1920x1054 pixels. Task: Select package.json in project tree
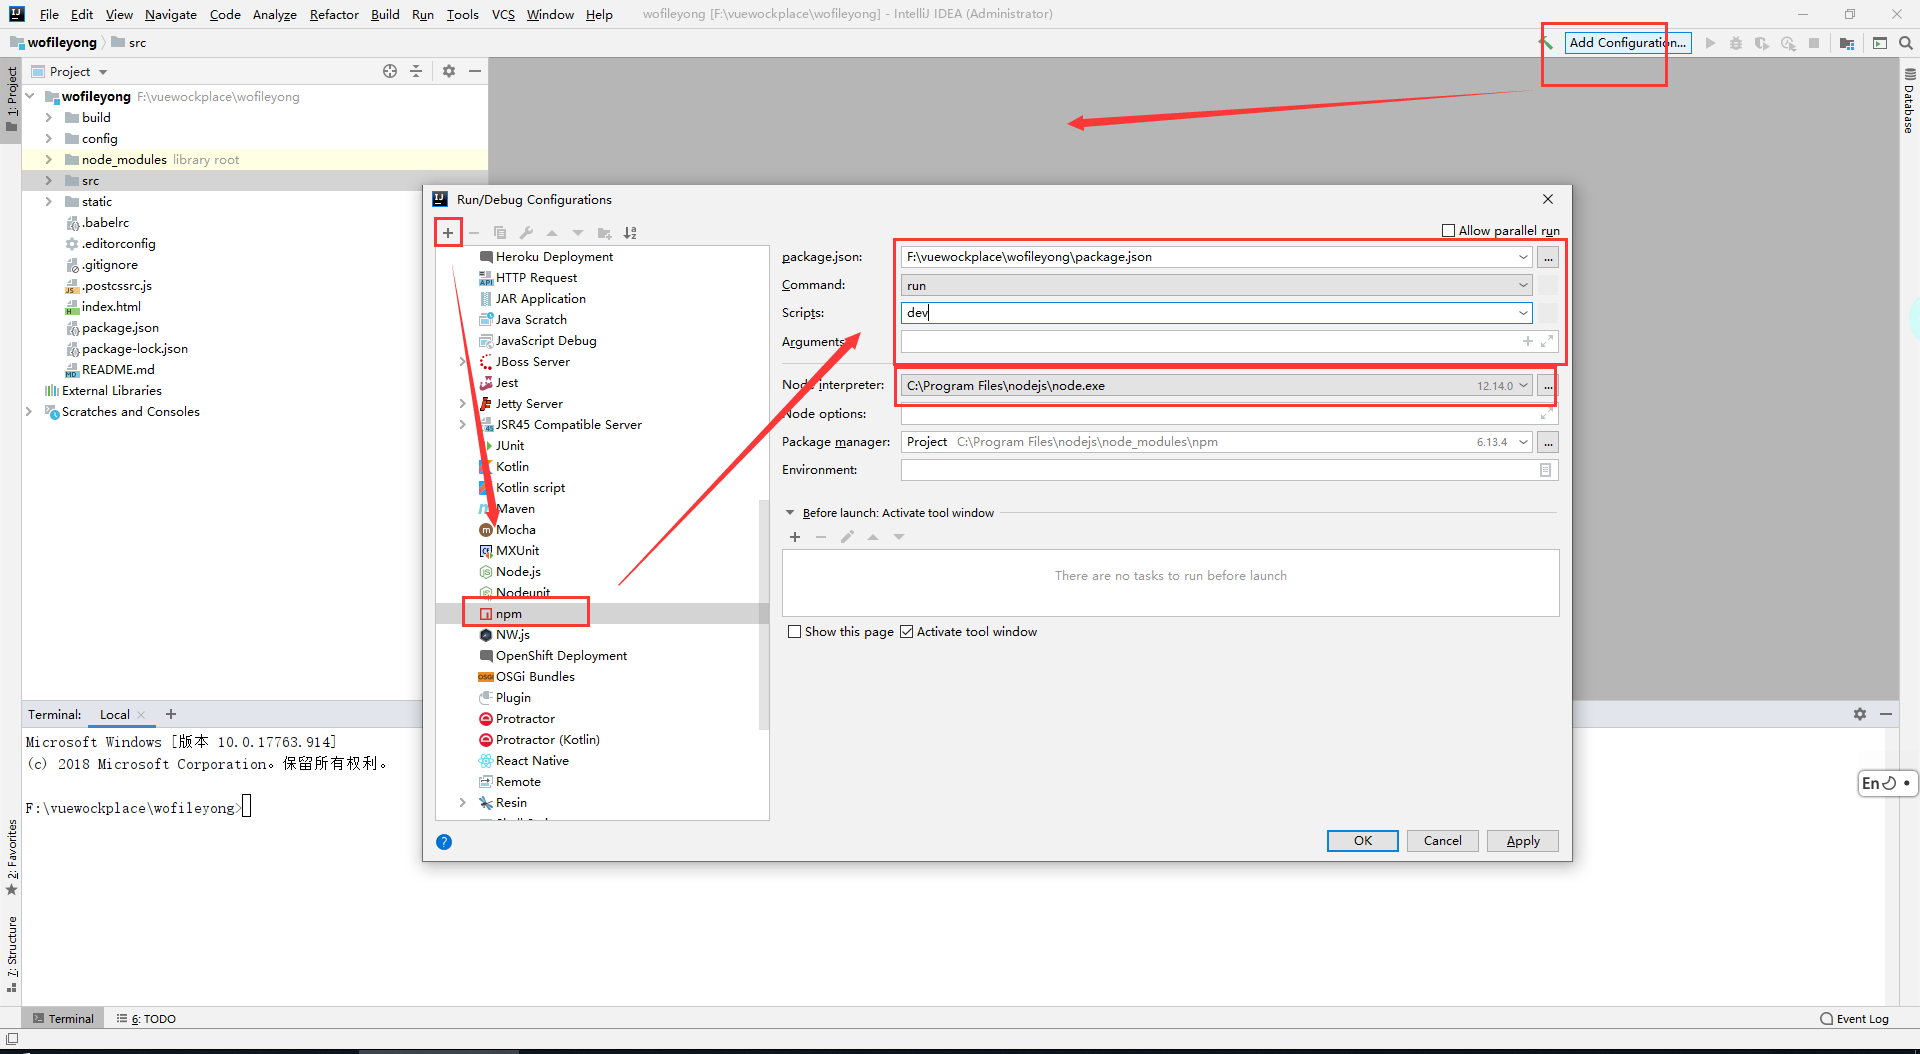click(x=120, y=328)
